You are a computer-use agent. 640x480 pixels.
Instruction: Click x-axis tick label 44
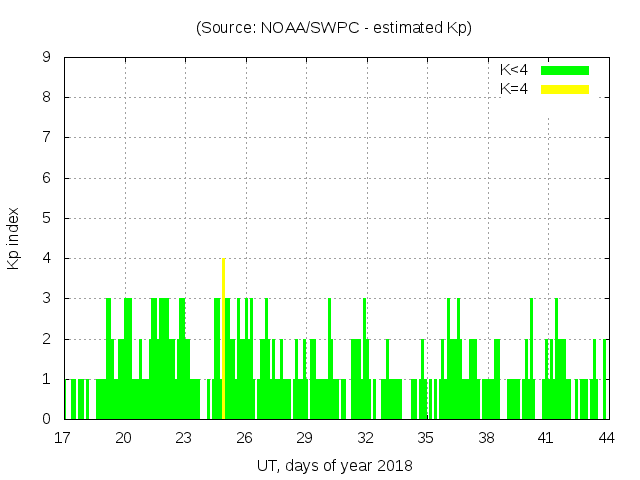(606, 438)
